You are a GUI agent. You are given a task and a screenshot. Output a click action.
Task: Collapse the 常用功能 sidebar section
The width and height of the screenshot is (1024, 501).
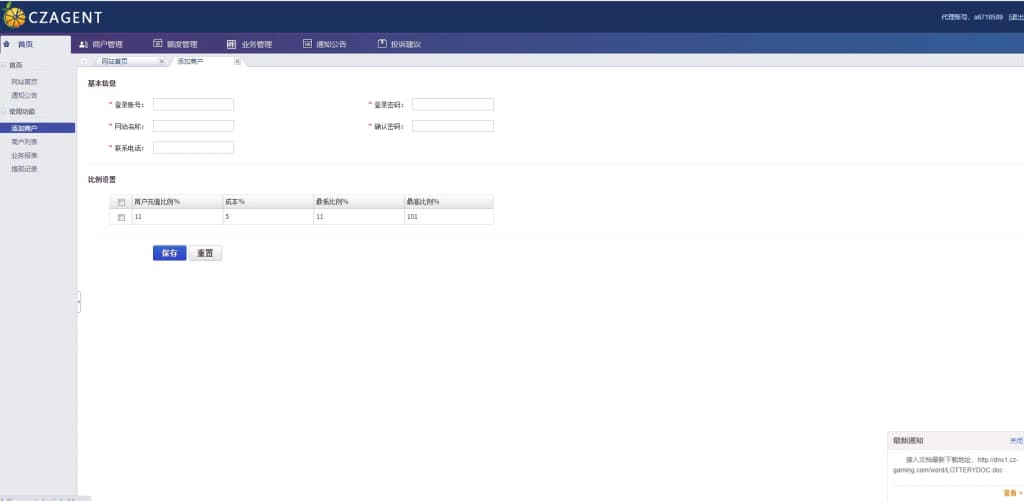point(4,111)
